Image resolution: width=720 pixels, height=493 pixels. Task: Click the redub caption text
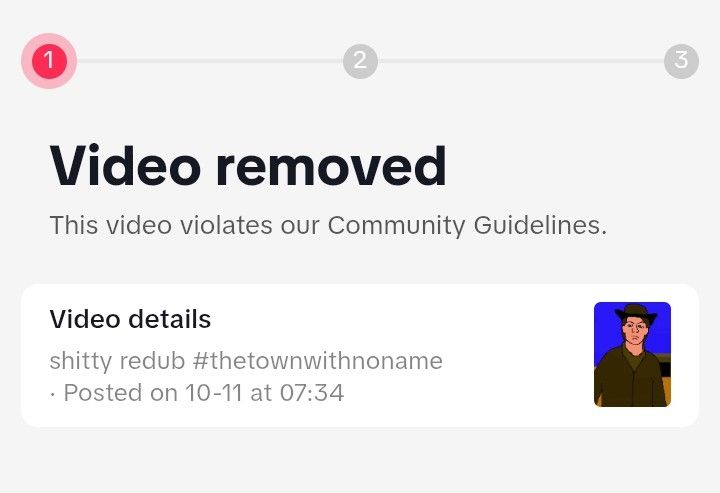(x=246, y=361)
